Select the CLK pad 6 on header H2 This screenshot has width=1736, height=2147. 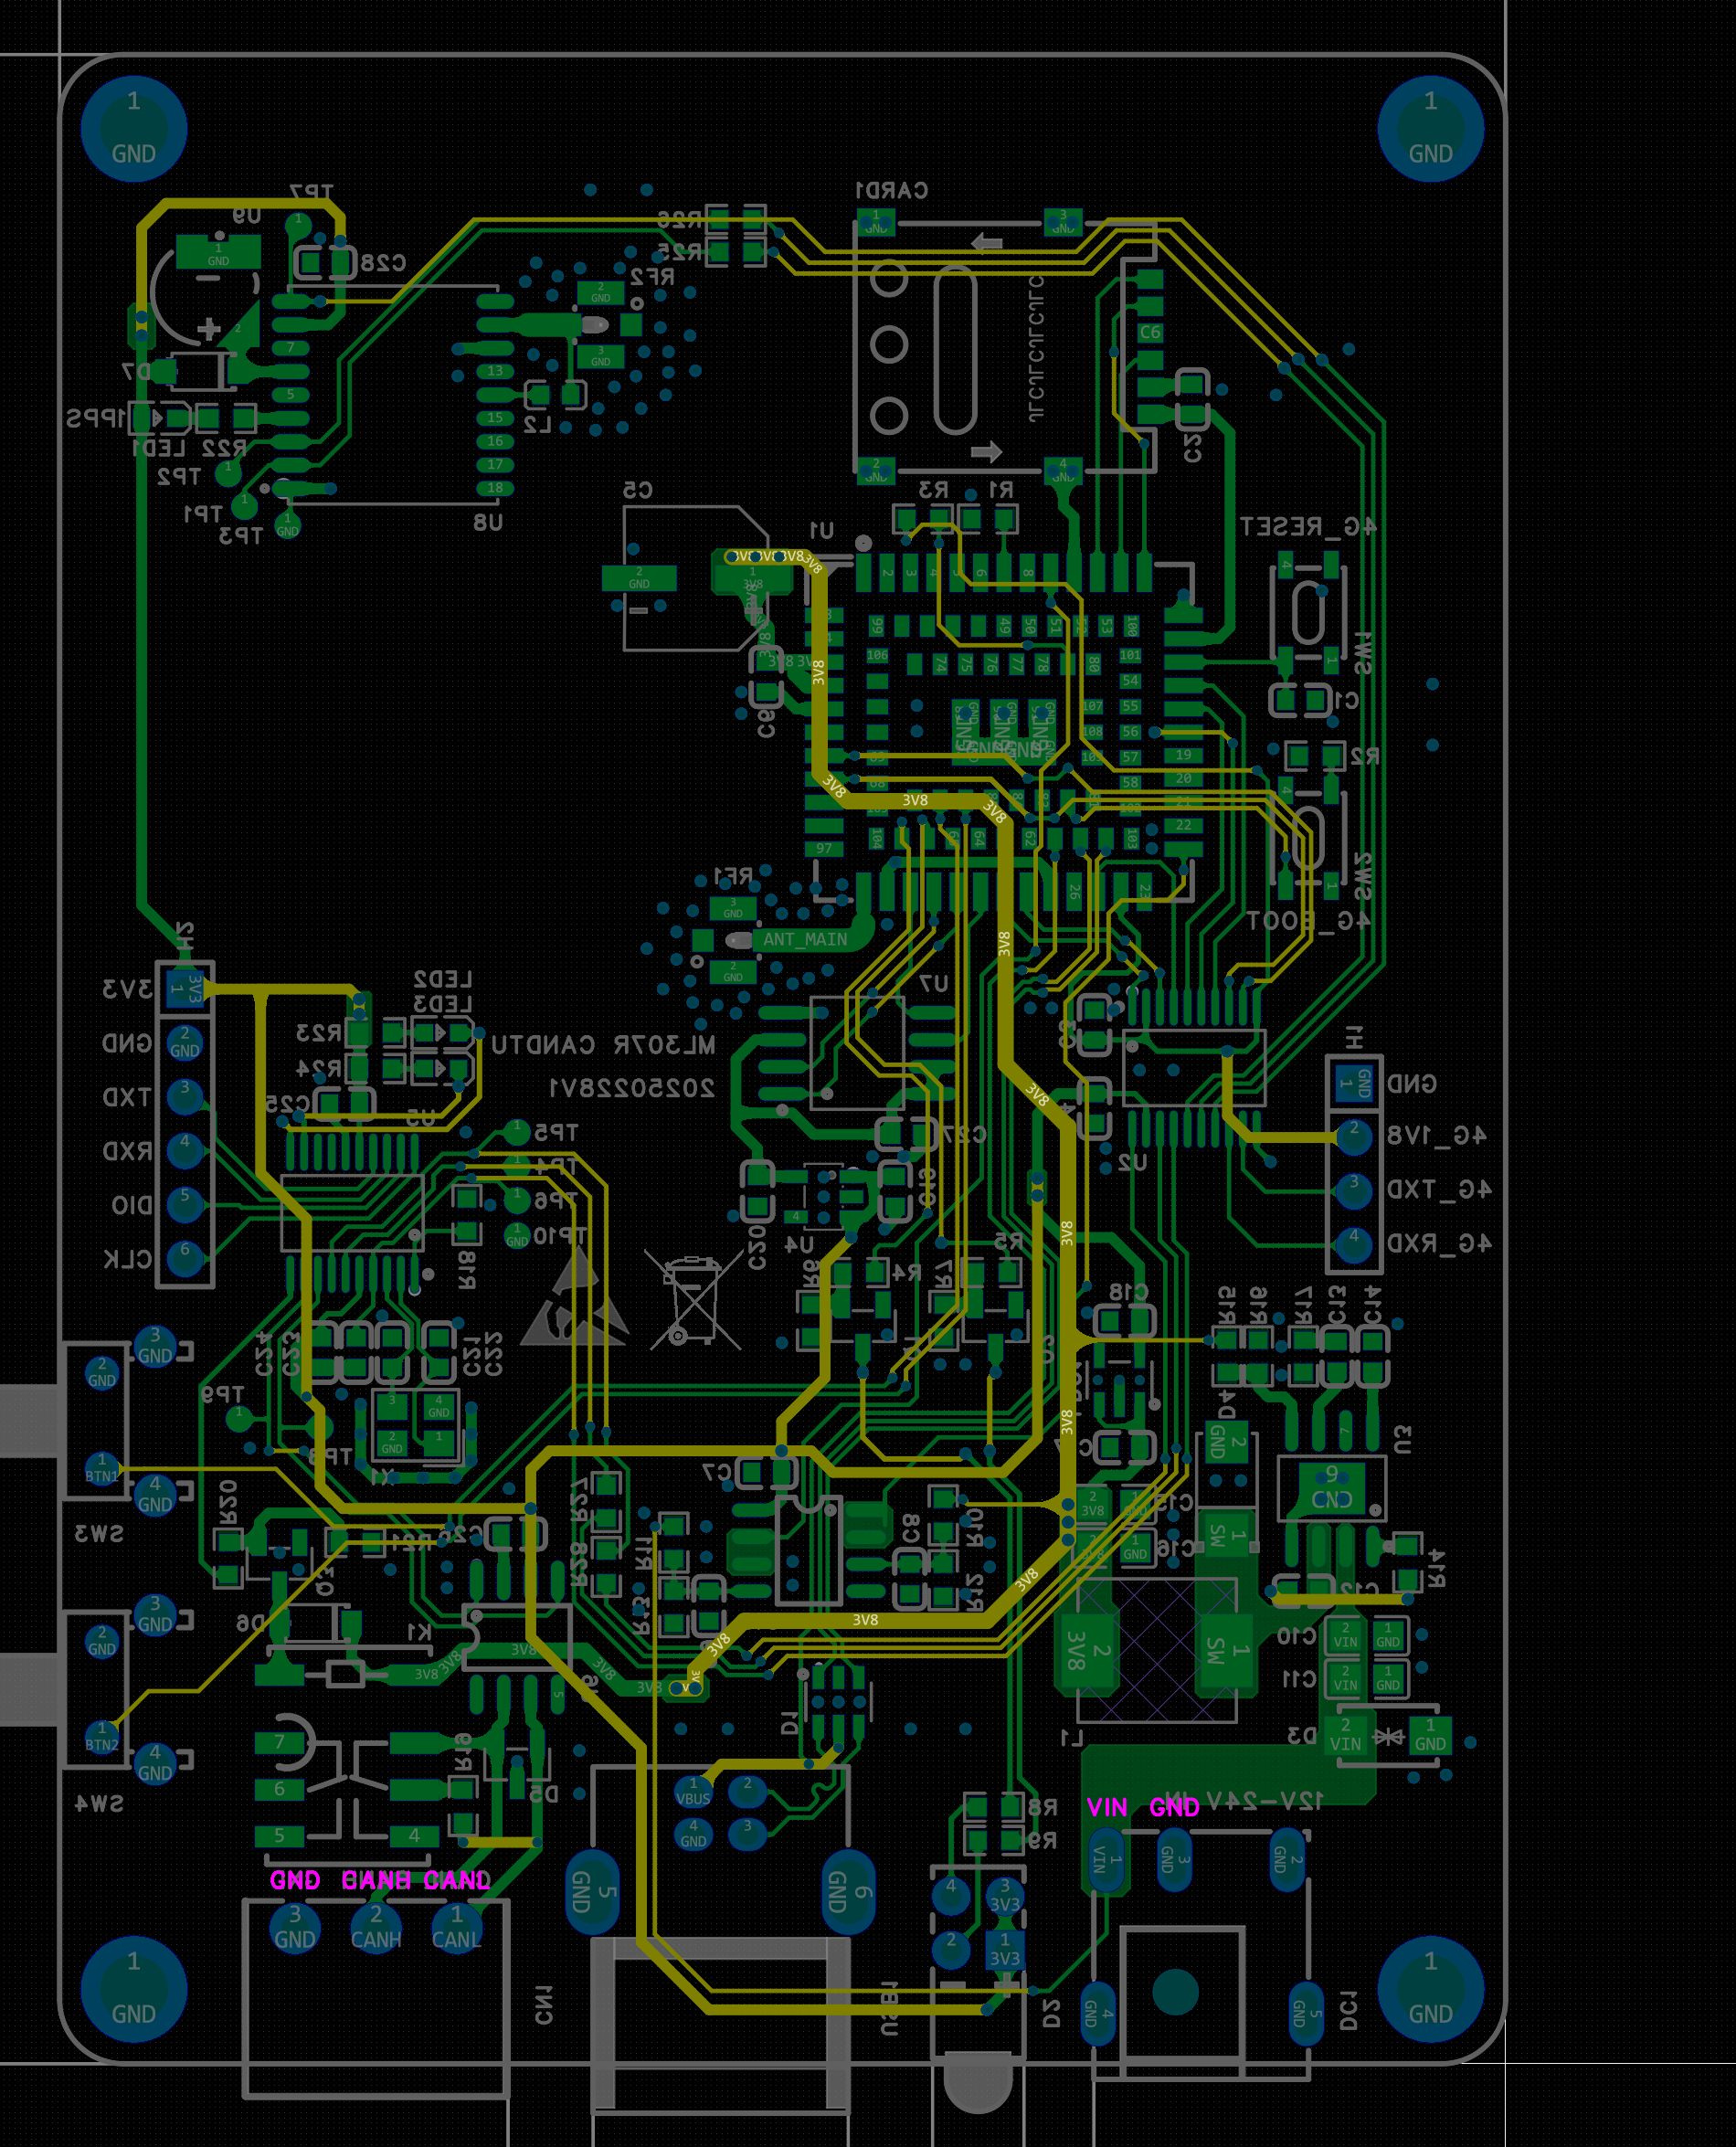click(184, 1257)
